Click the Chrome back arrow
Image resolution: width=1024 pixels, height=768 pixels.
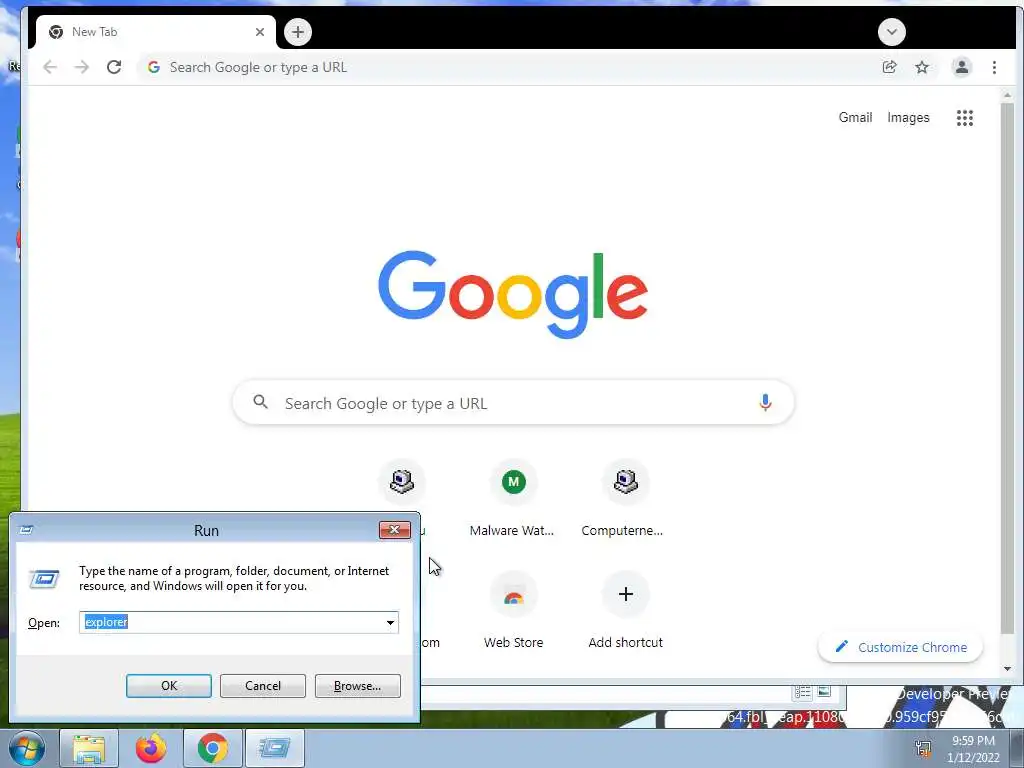point(50,67)
